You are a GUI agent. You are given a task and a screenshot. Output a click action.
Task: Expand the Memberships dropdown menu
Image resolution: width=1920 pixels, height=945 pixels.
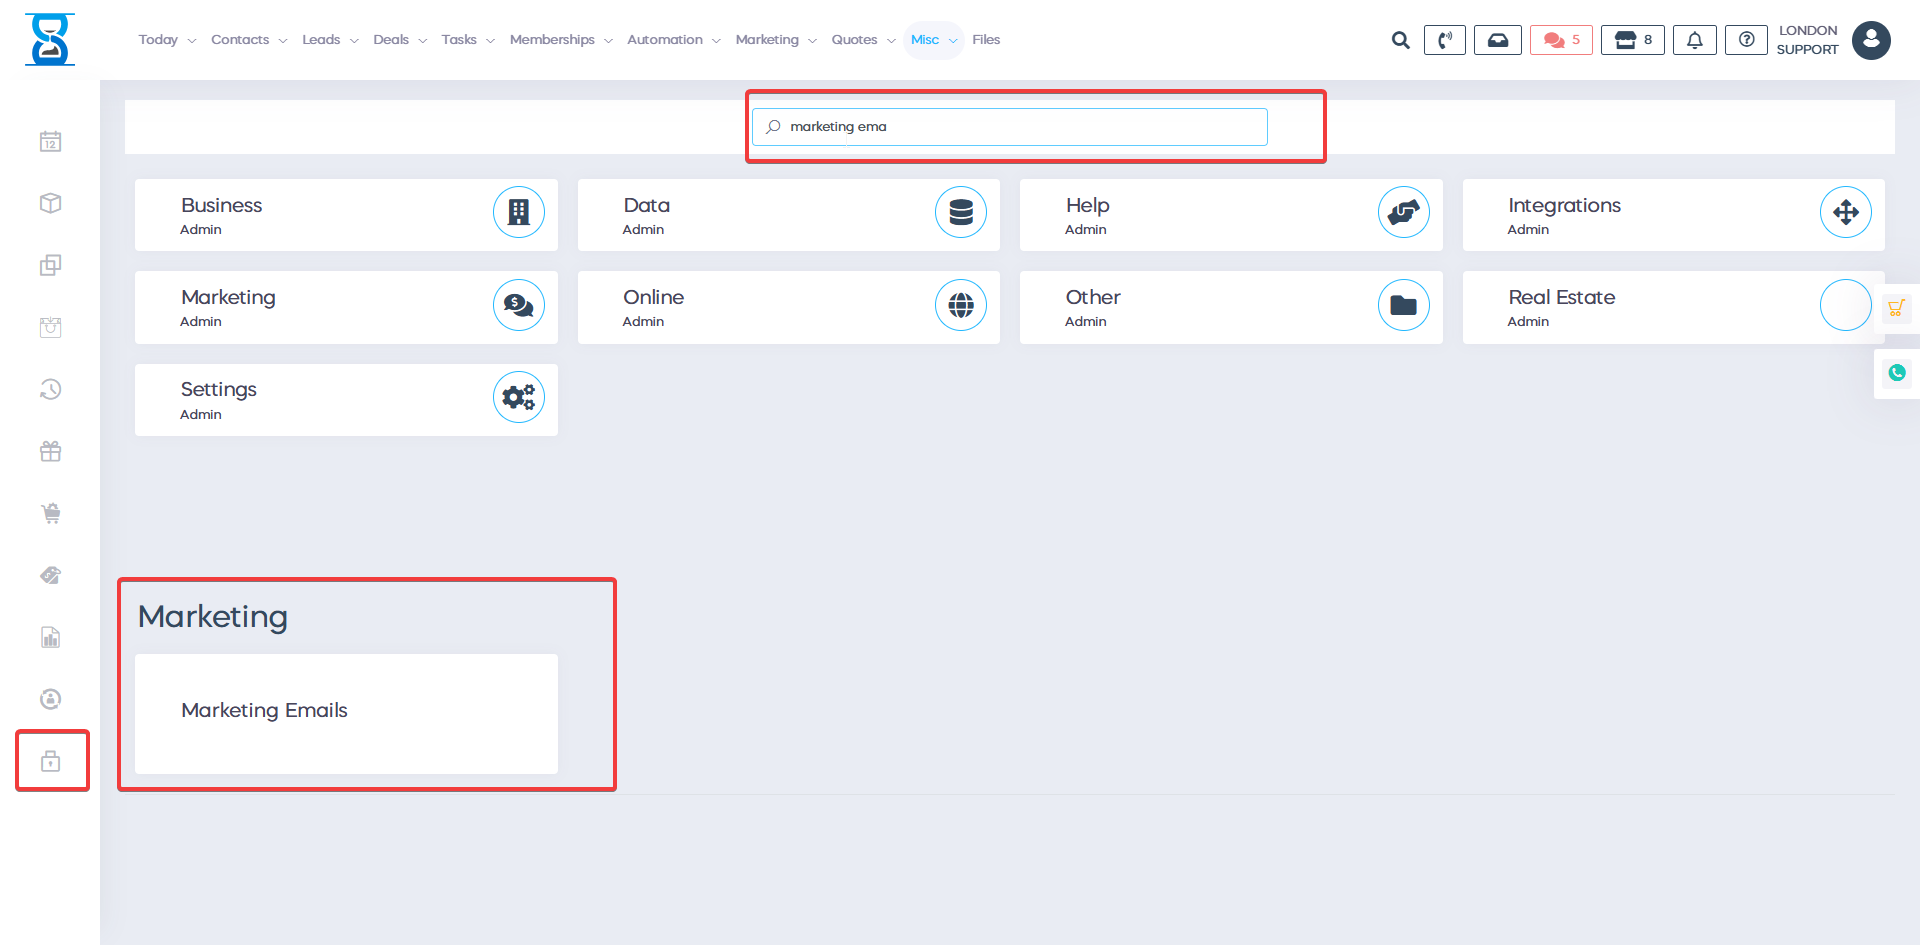[x=560, y=40]
